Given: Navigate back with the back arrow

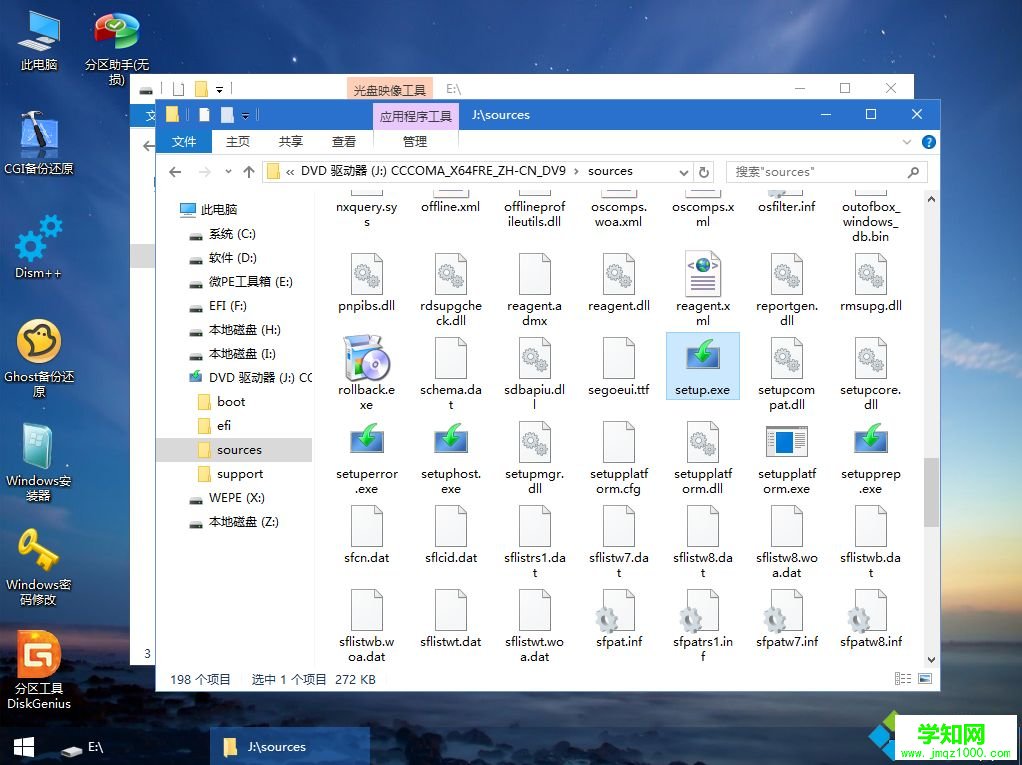Looking at the screenshot, I should 175,171.
